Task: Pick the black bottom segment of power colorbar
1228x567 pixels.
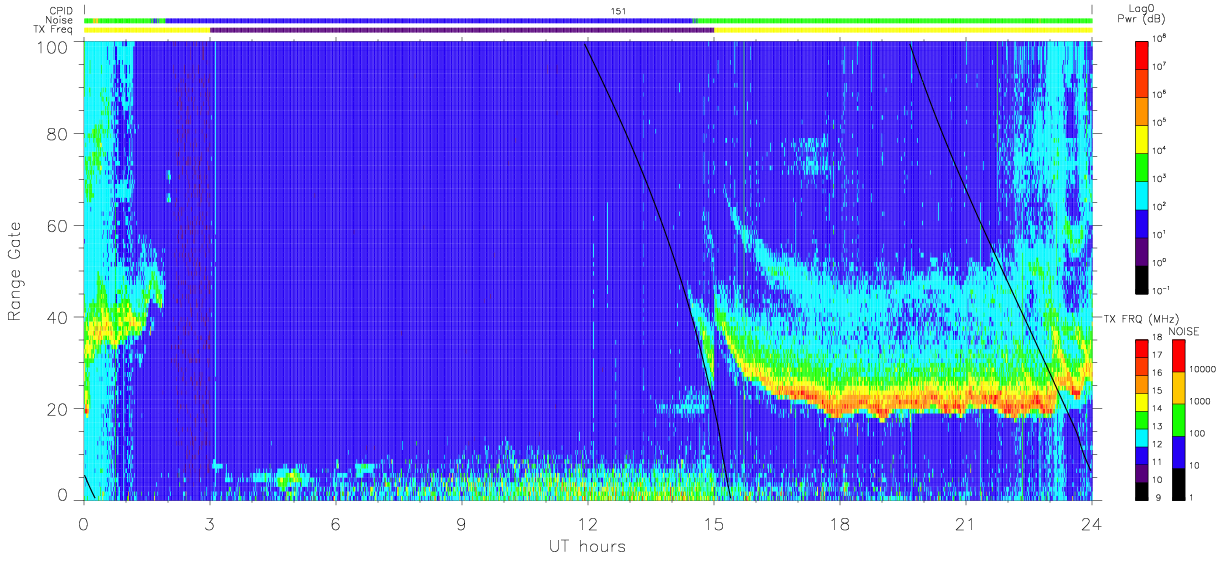Action: (1142, 279)
